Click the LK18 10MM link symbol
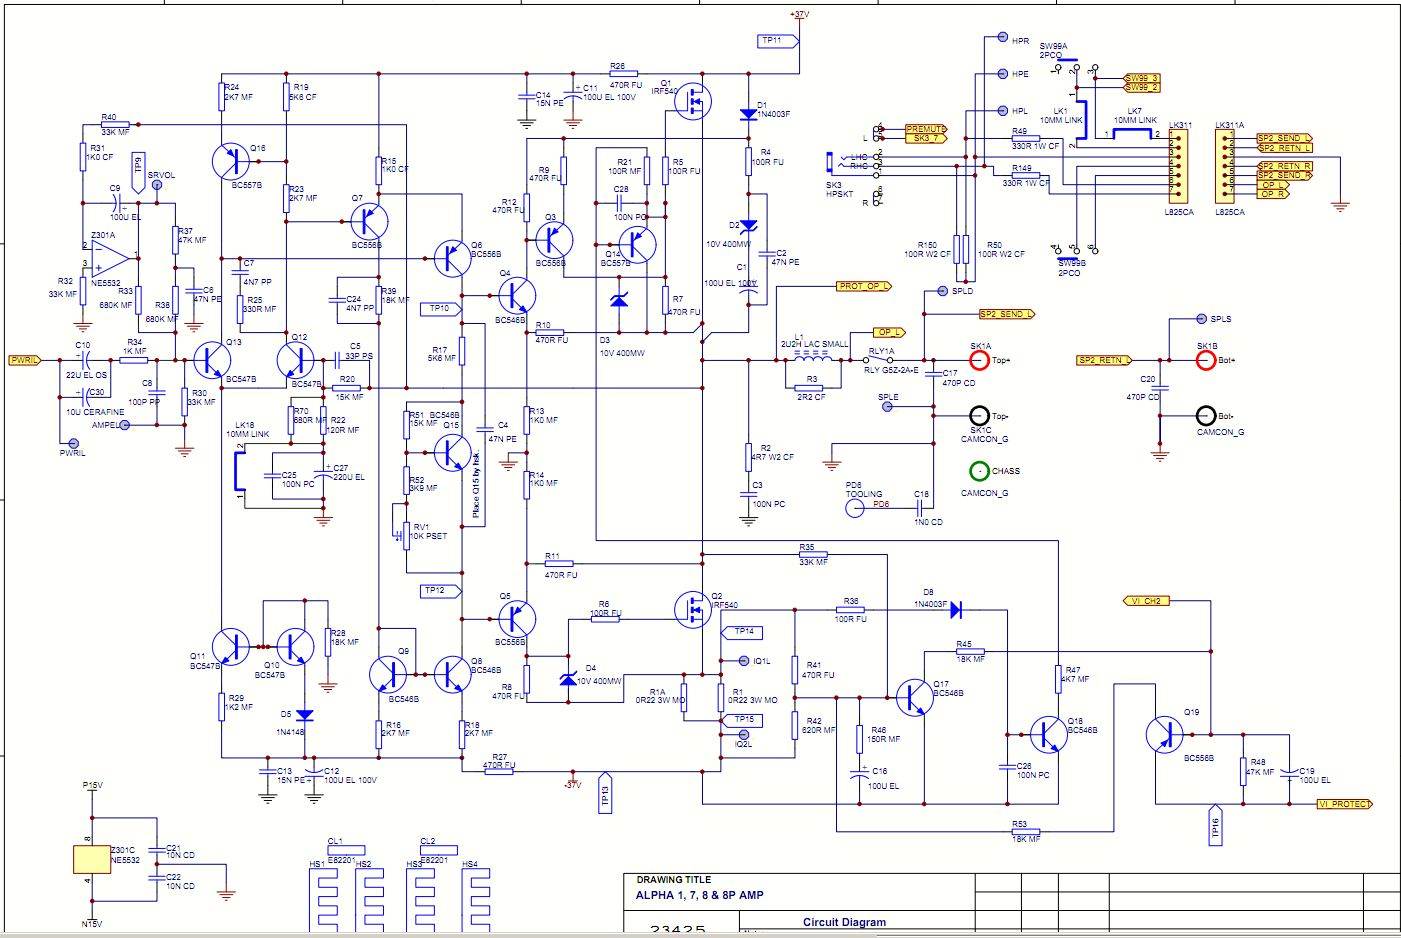Screen dimensions: 1401x938 pyautogui.click(x=240, y=472)
